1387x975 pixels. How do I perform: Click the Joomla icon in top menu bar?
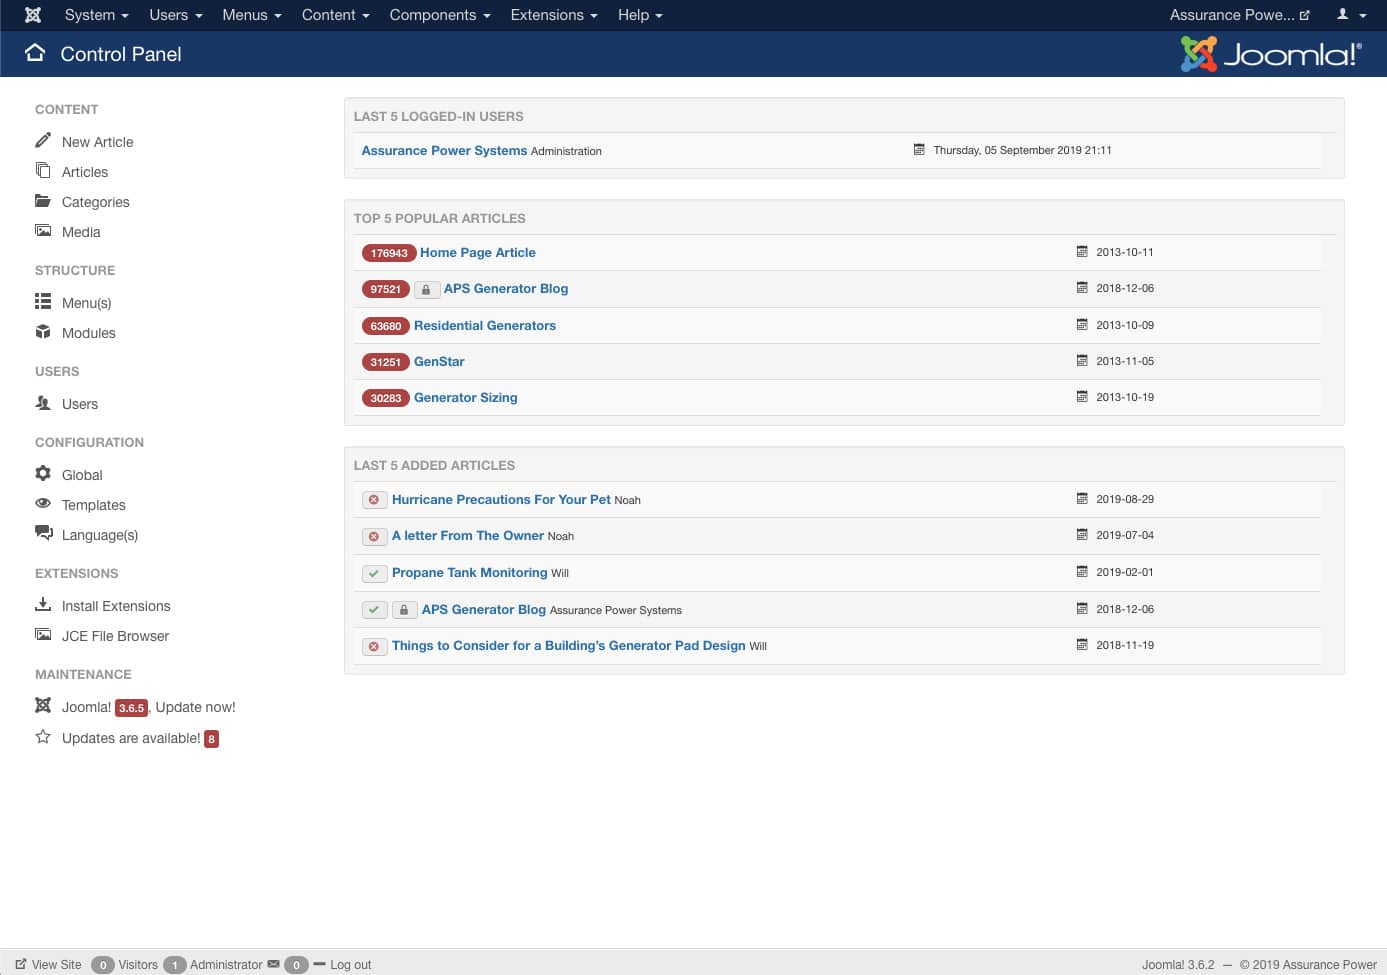pyautogui.click(x=33, y=15)
